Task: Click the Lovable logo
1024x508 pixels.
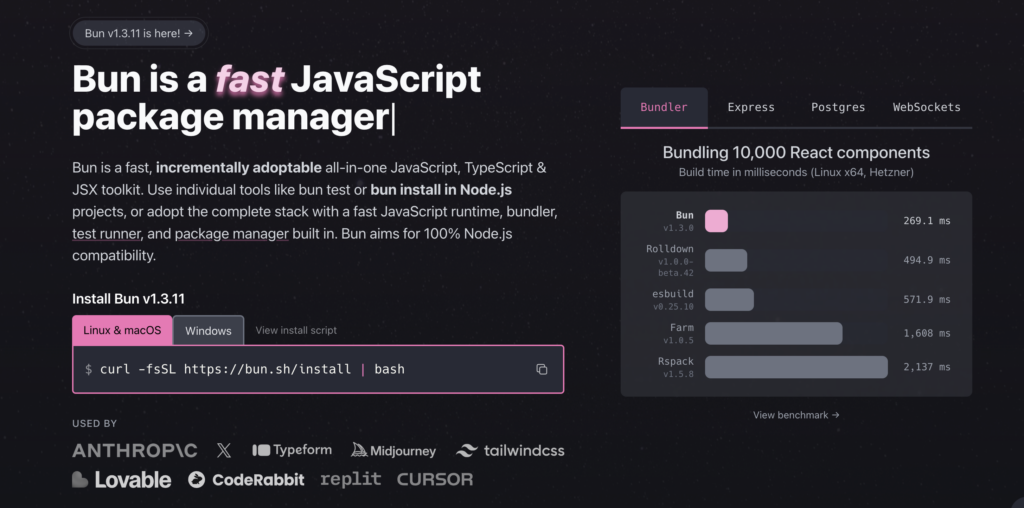Action: pos(122,480)
